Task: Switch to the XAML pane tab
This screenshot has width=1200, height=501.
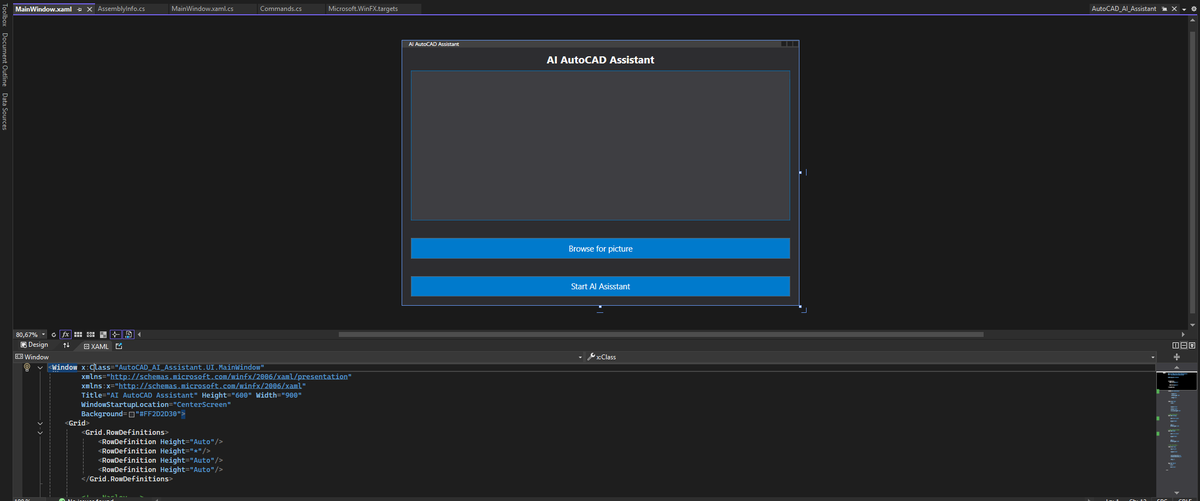Action: (x=97, y=345)
